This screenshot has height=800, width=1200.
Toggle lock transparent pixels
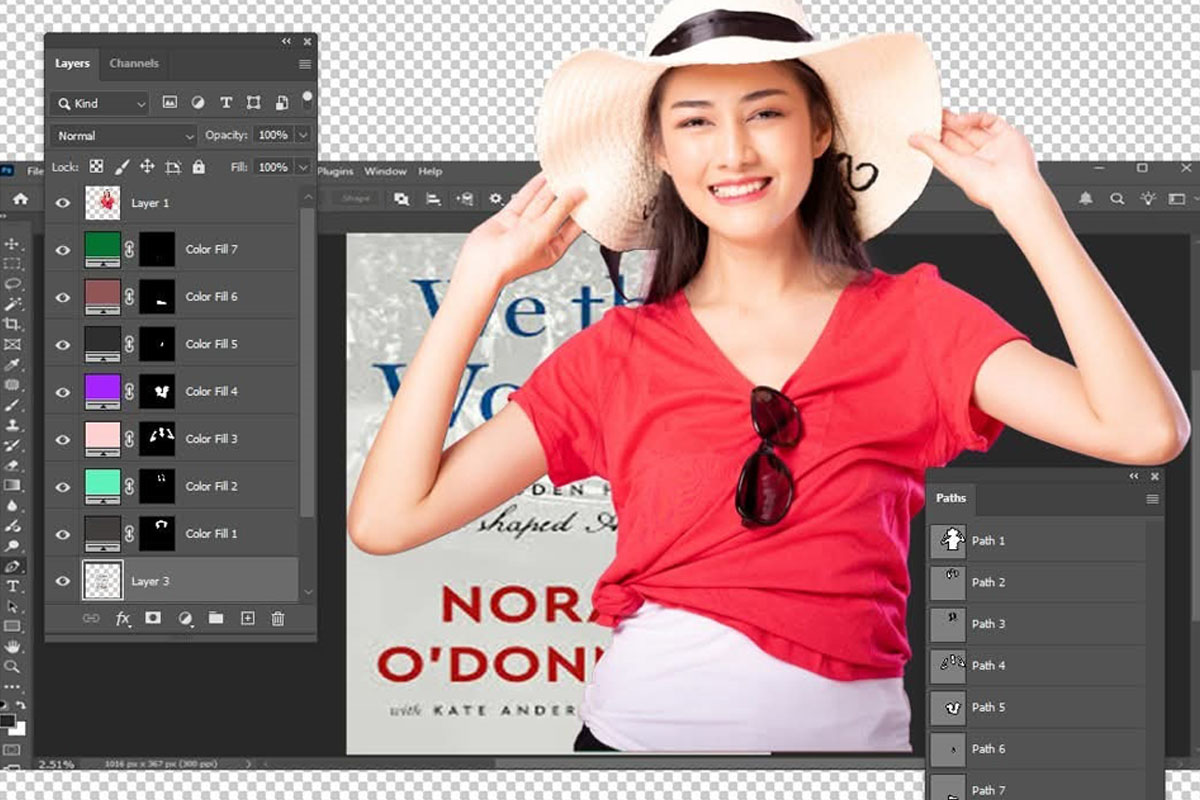click(x=96, y=167)
